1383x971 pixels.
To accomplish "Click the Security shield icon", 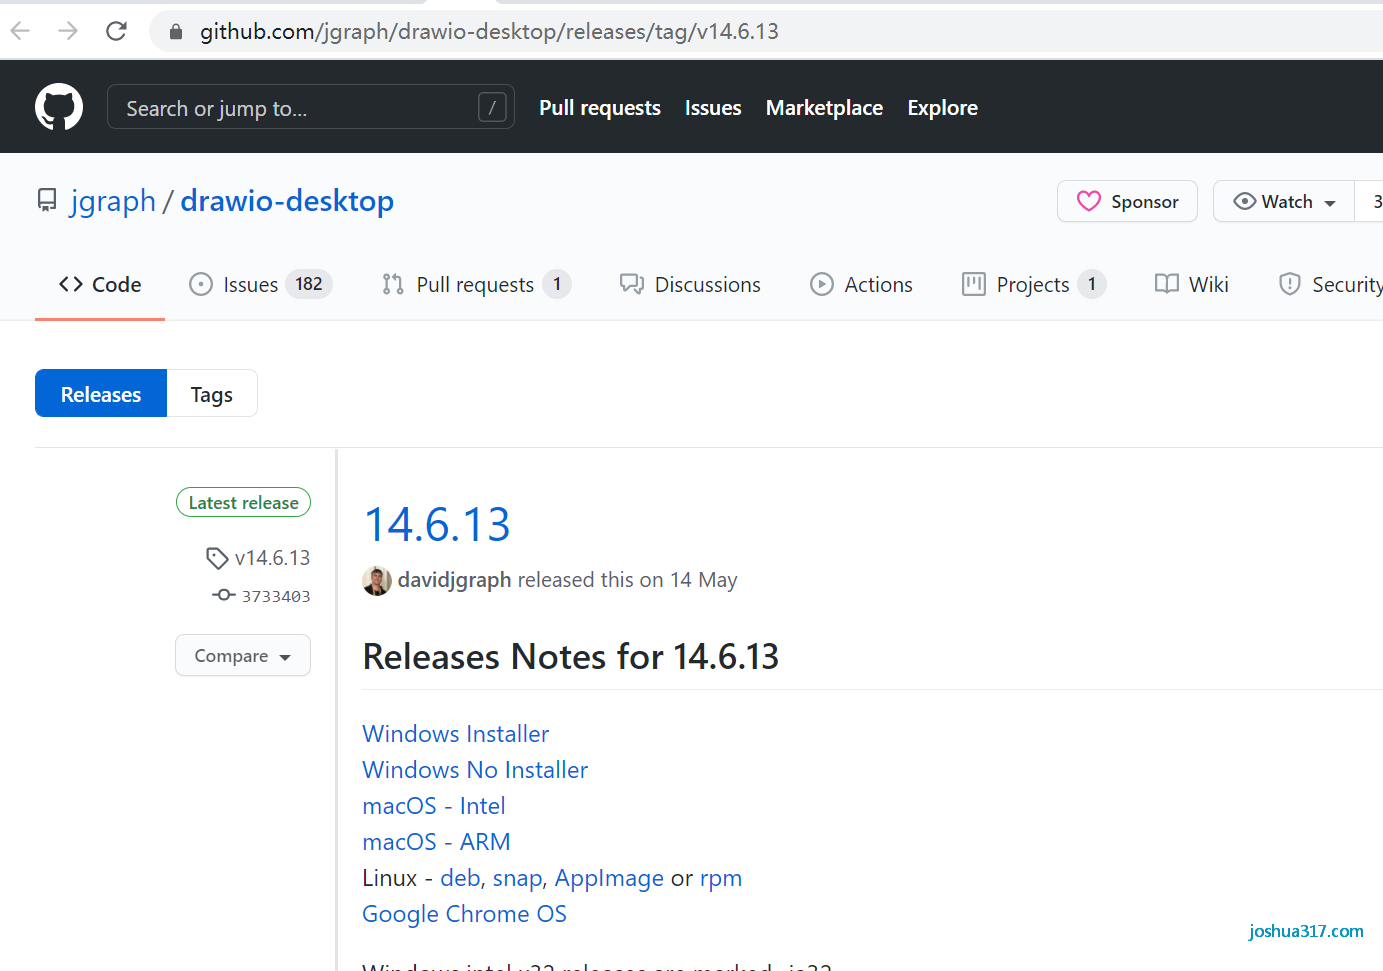I will pos(1290,284).
